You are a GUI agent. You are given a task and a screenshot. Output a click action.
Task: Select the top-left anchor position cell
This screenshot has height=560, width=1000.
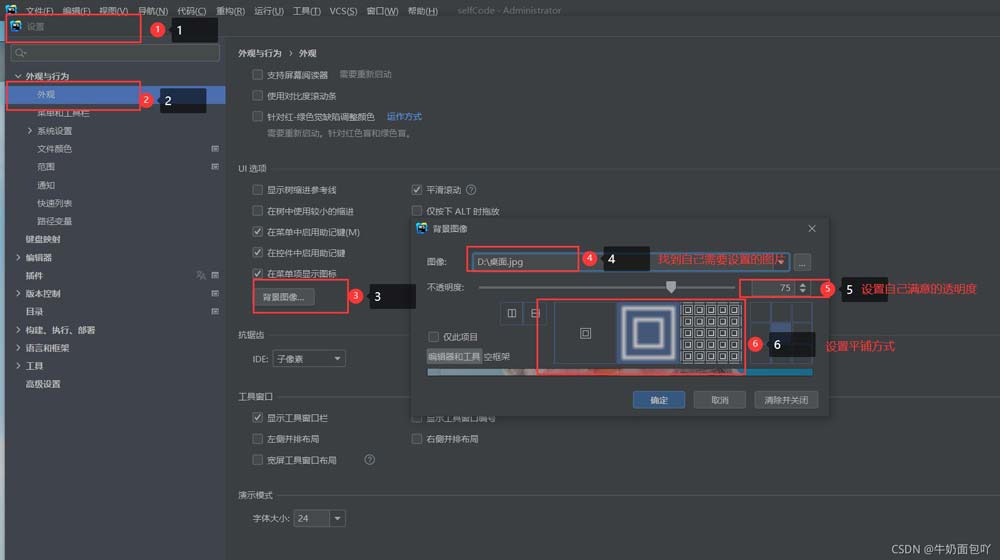[x=760, y=313]
